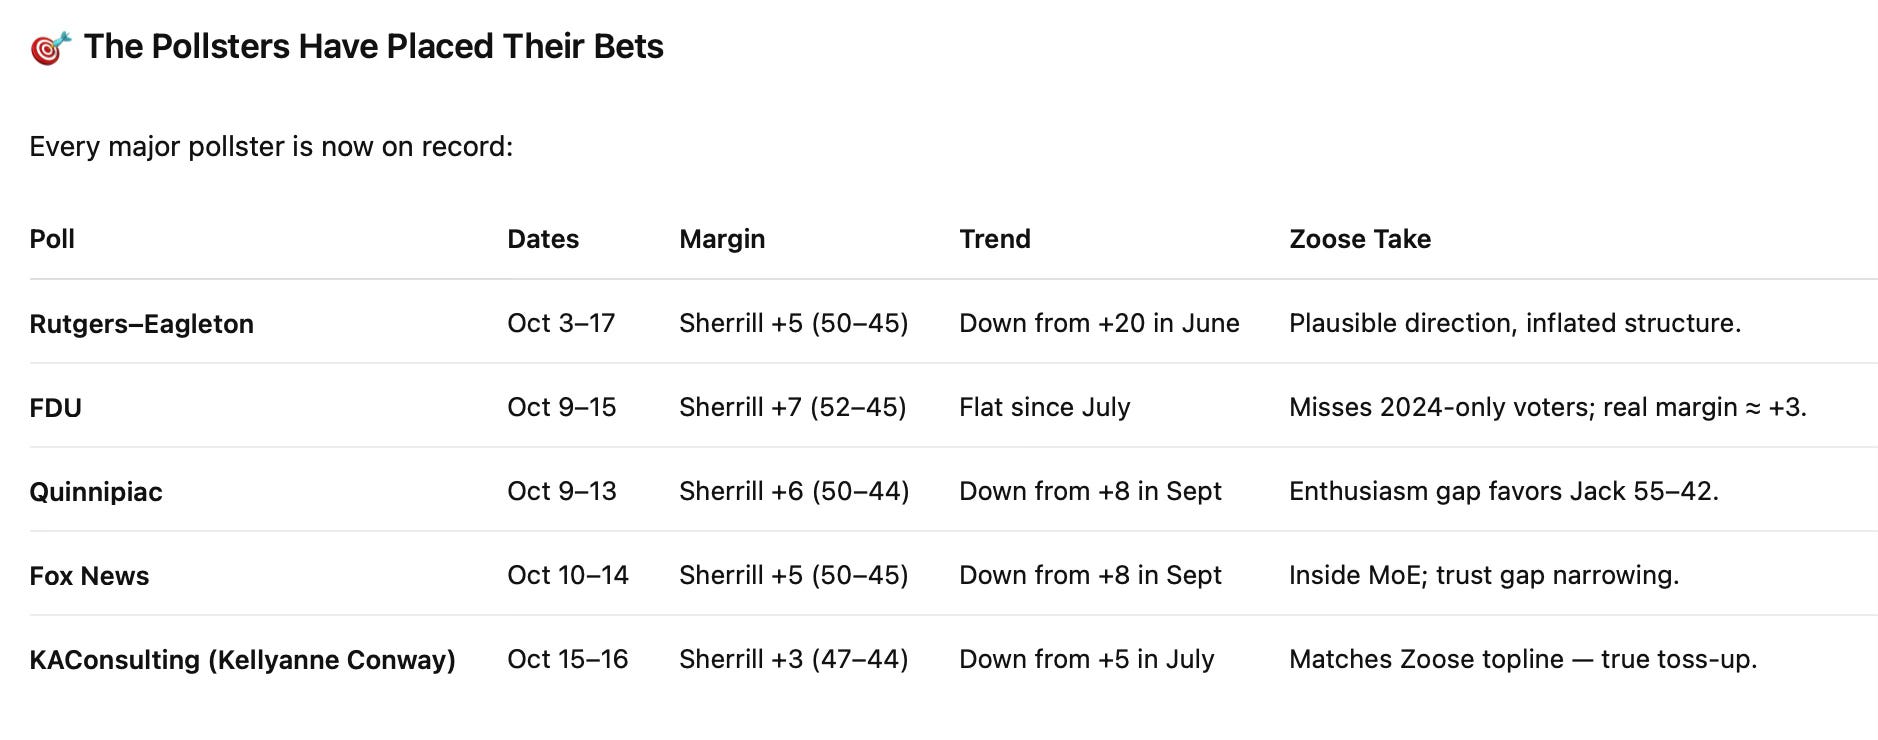This screenshot has height=740, width=1878.
Task: Click Matches Zoose topline true toss-up text
Action: tap(1523, 659)
